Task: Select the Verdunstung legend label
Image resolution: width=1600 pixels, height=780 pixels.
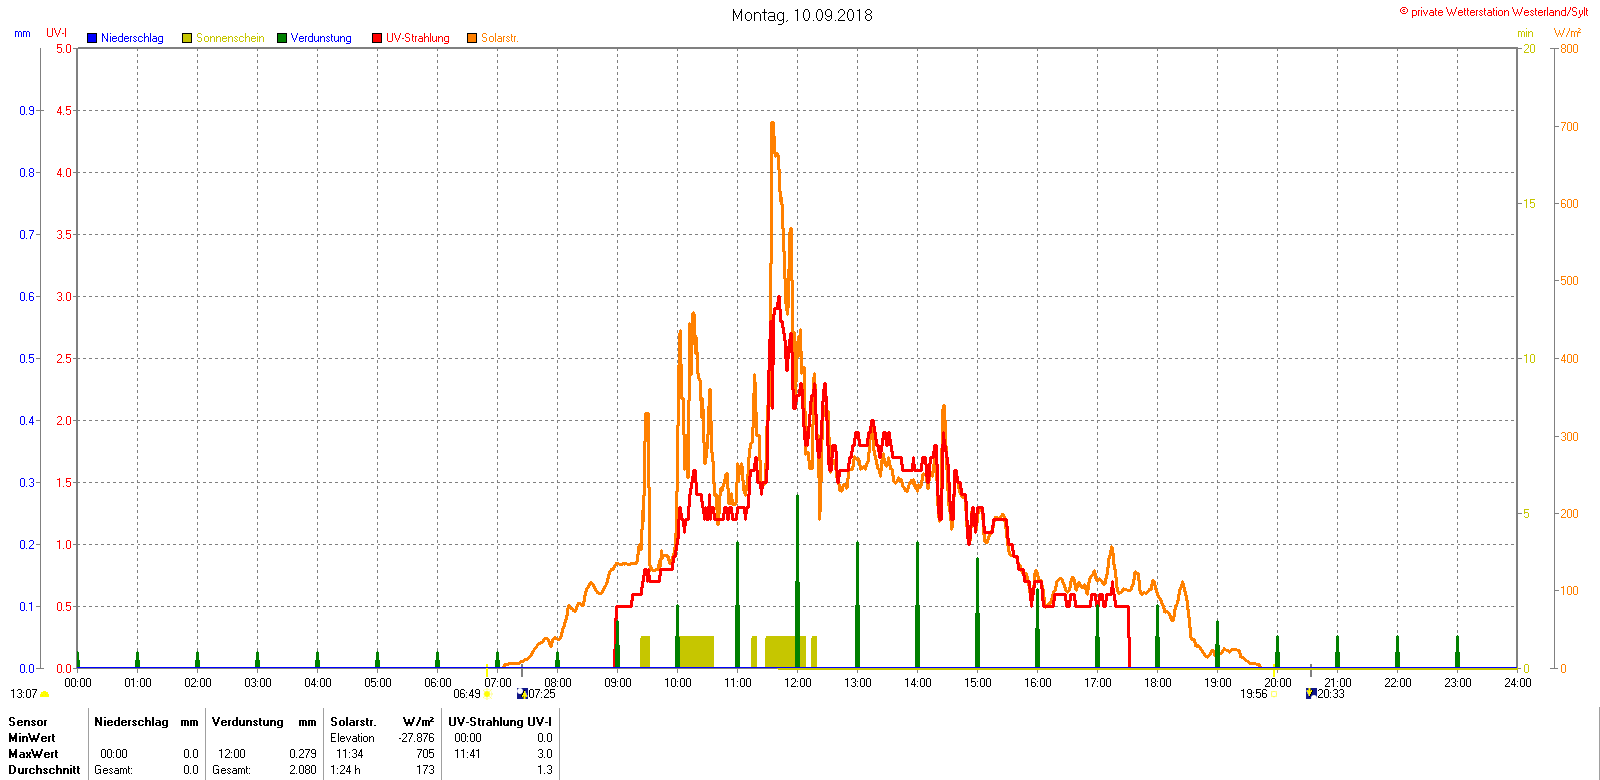Action: coord(321,38)
